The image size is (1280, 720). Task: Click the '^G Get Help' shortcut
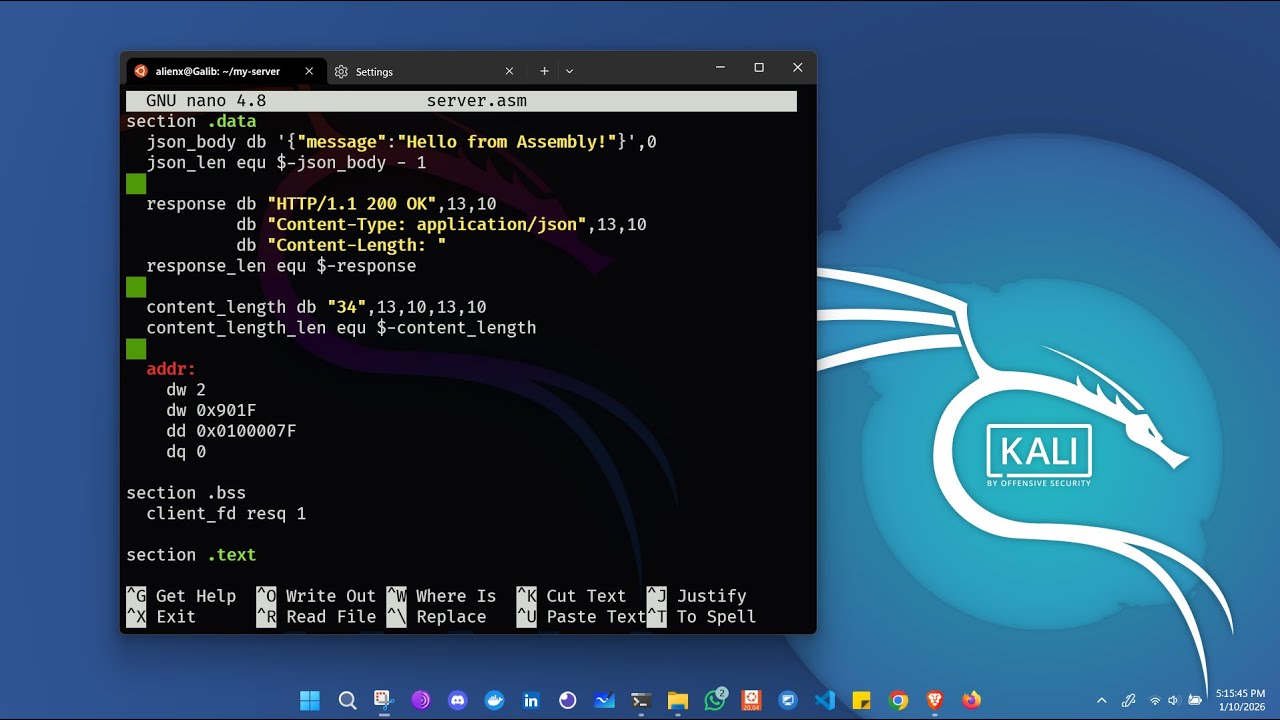(x=181, y=596)
